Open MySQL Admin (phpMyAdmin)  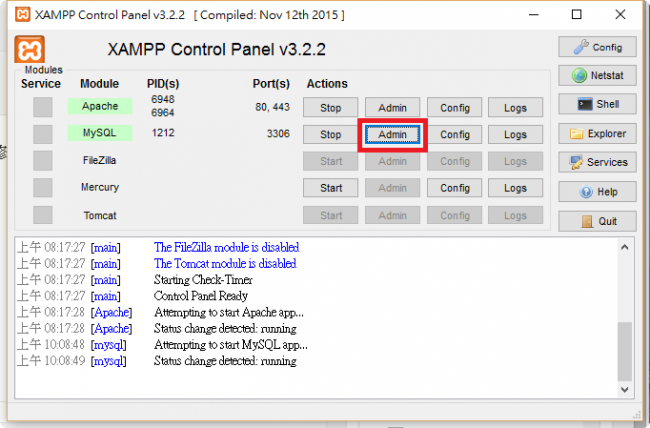(x=392, y=134)
